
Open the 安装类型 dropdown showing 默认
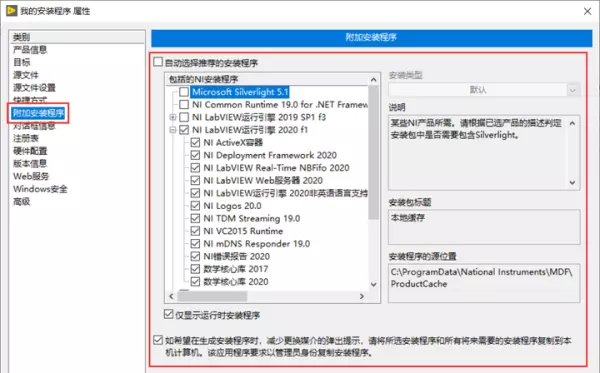click(x=484, y=90)
